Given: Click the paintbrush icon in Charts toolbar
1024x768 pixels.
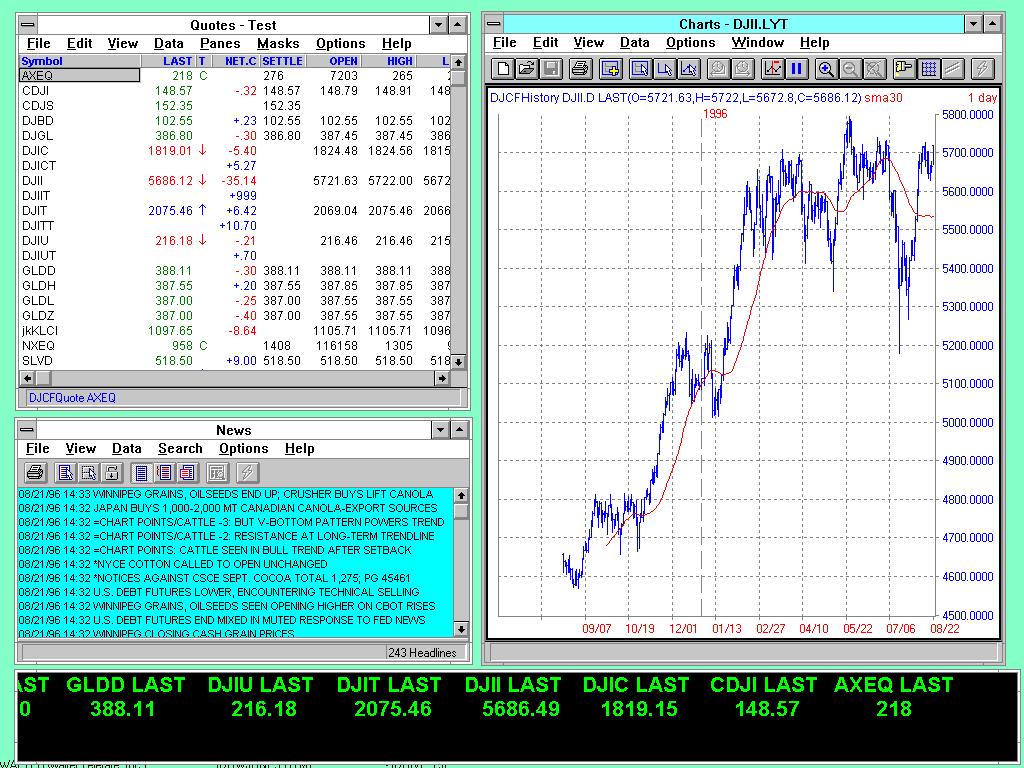Looking at the screenshot, I should [904, 69].
